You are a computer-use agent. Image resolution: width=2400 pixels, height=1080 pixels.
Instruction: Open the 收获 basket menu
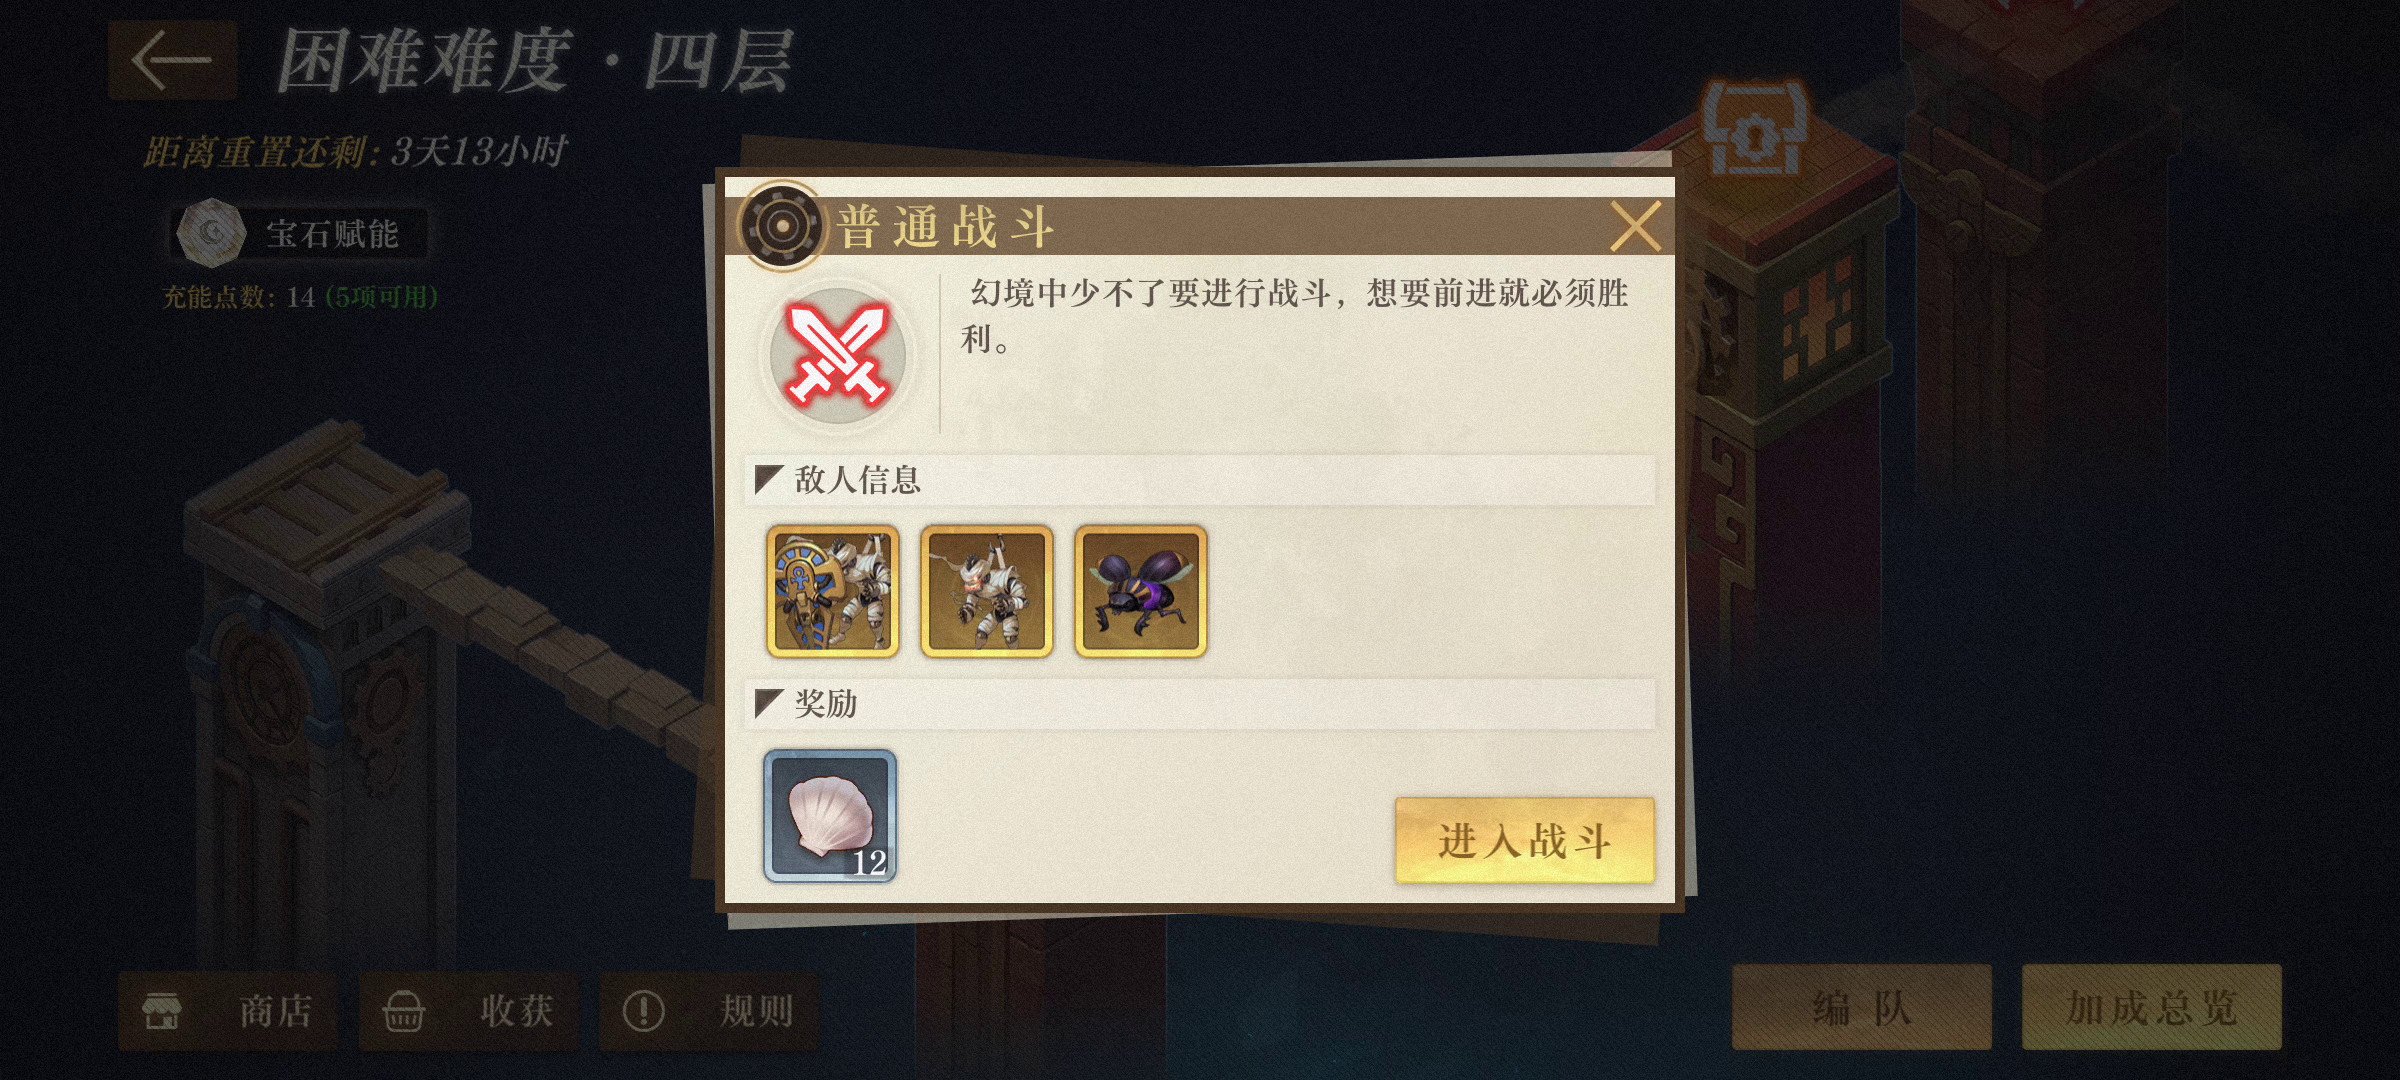coord(469,1011)
